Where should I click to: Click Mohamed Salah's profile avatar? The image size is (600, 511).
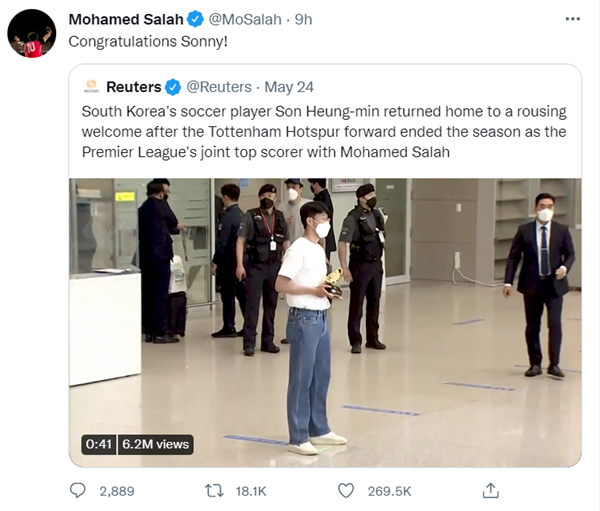point(32,34)
